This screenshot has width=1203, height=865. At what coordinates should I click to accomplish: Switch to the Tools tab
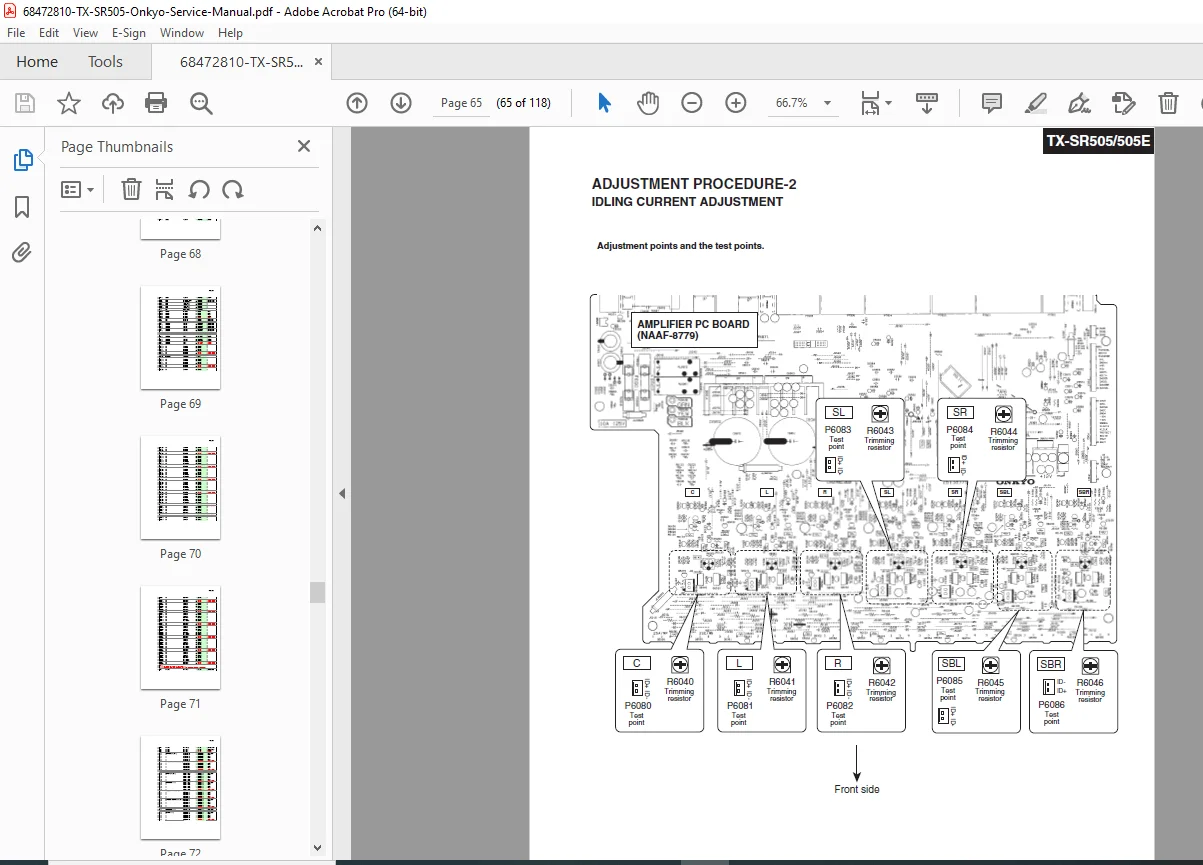click(105, 61)
